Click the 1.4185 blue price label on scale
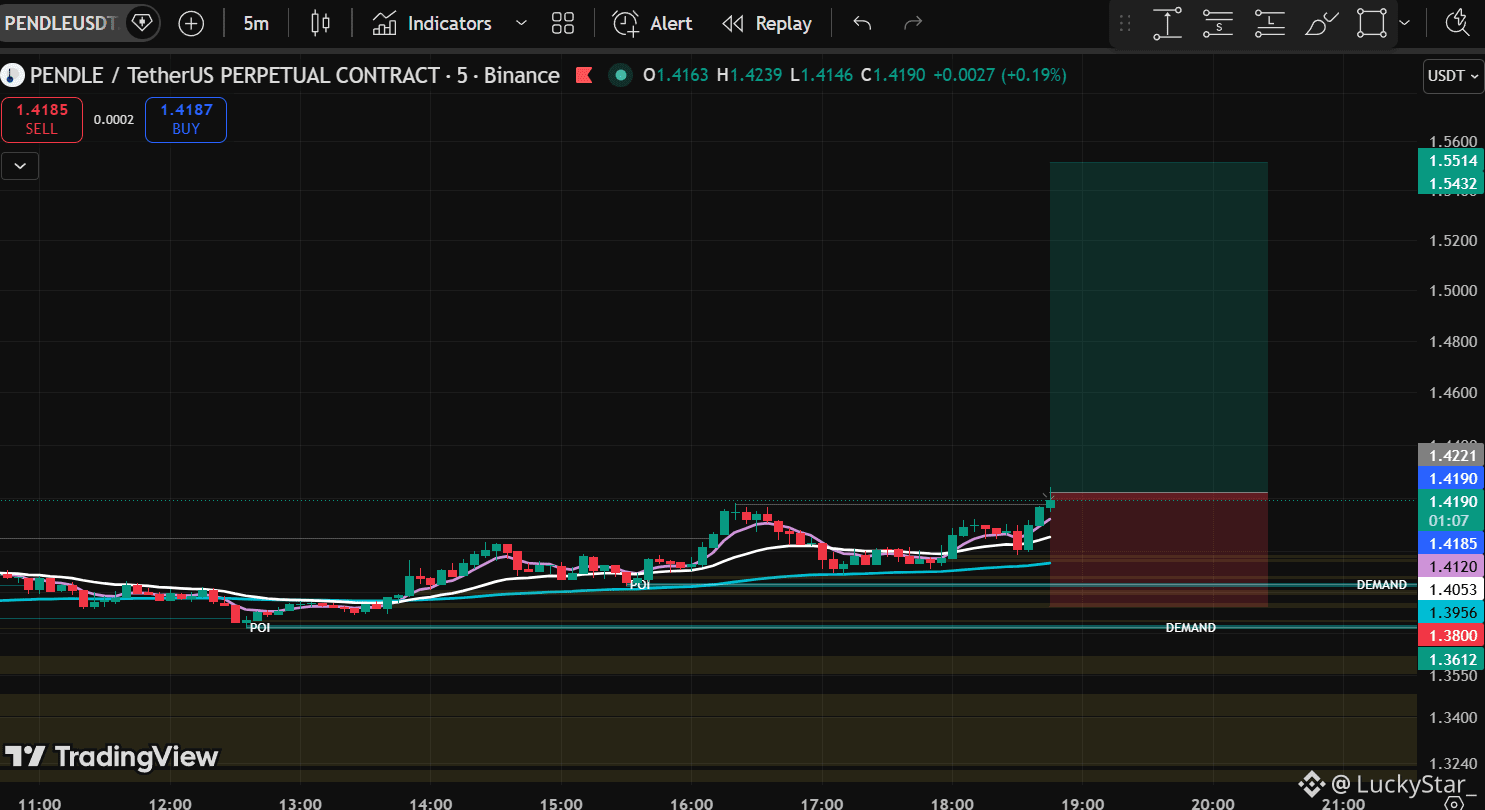Image resolution: width=1485 pixels, height=810 pixels. coord(1452,544)
